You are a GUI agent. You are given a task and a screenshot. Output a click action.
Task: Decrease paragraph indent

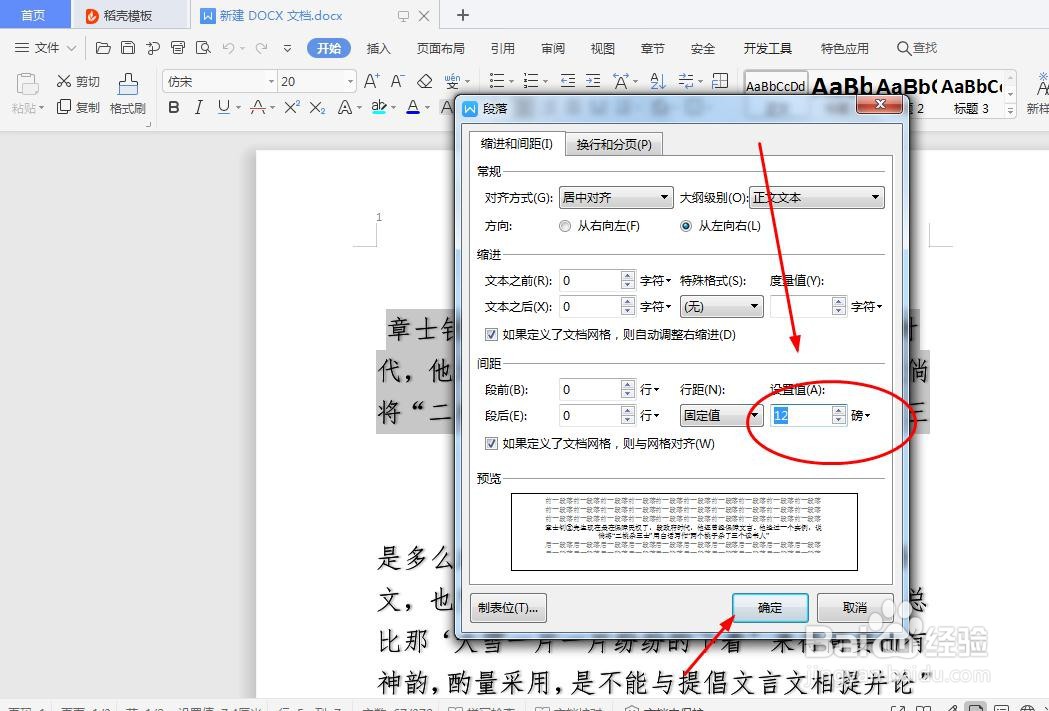pyautogui.click(x=568, y=82)
